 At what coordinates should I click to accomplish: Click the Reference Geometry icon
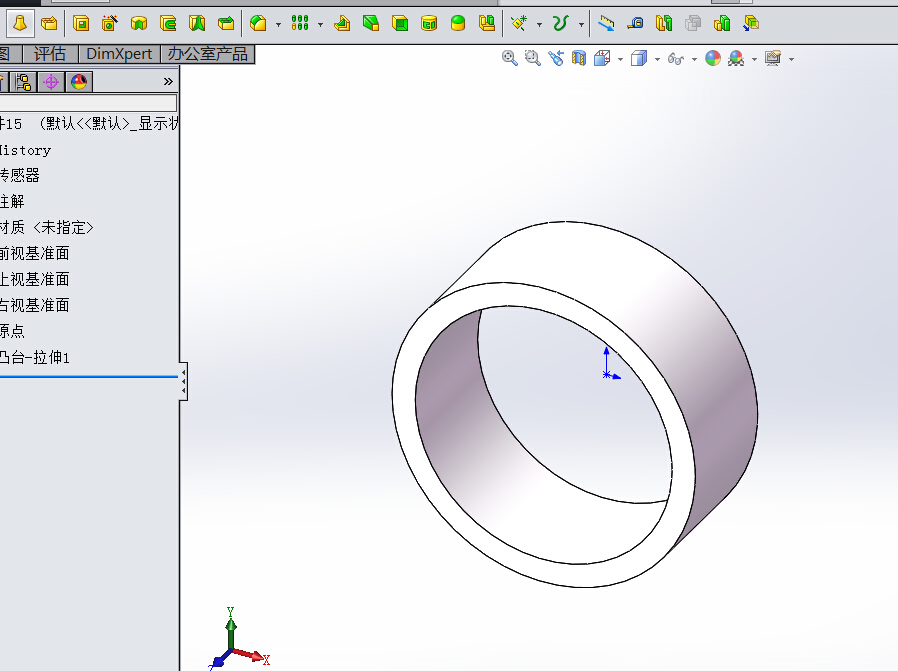pyautogui.click(x=519, y=23)
